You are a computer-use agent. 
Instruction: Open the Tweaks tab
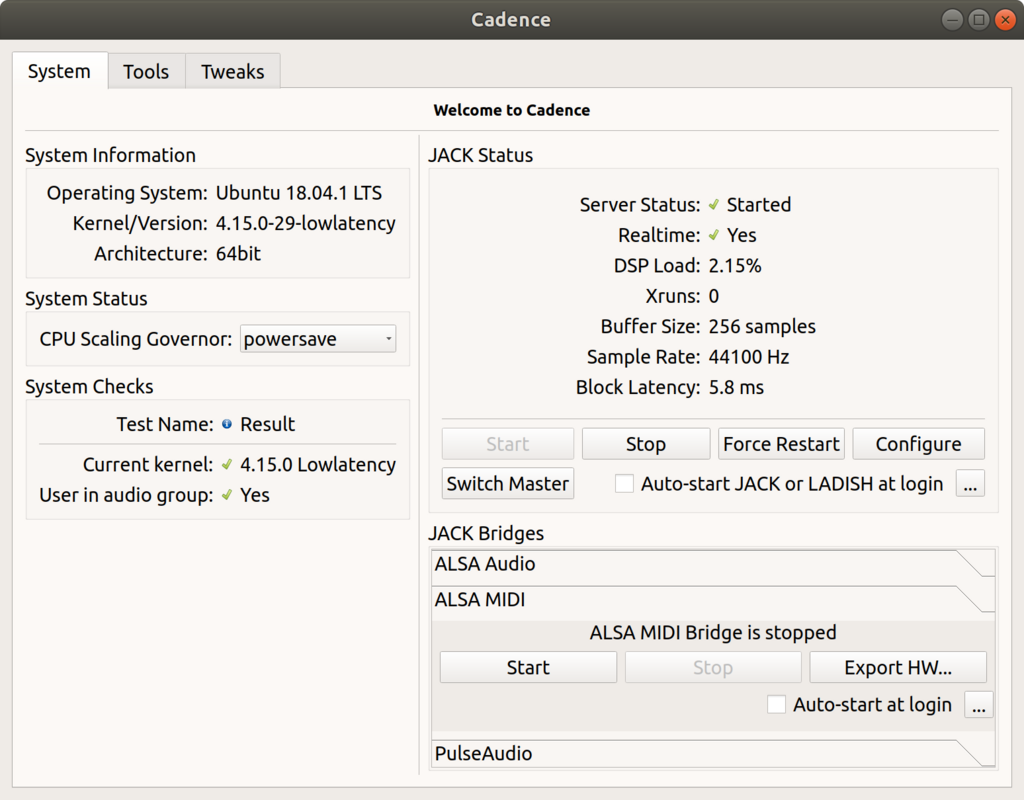point(233,72)
